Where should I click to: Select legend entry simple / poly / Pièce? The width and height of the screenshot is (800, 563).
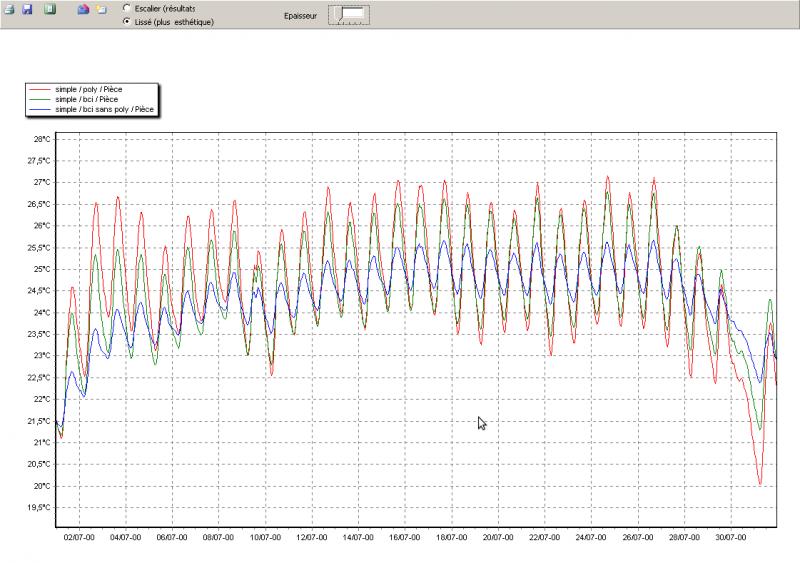click(89, 89)
